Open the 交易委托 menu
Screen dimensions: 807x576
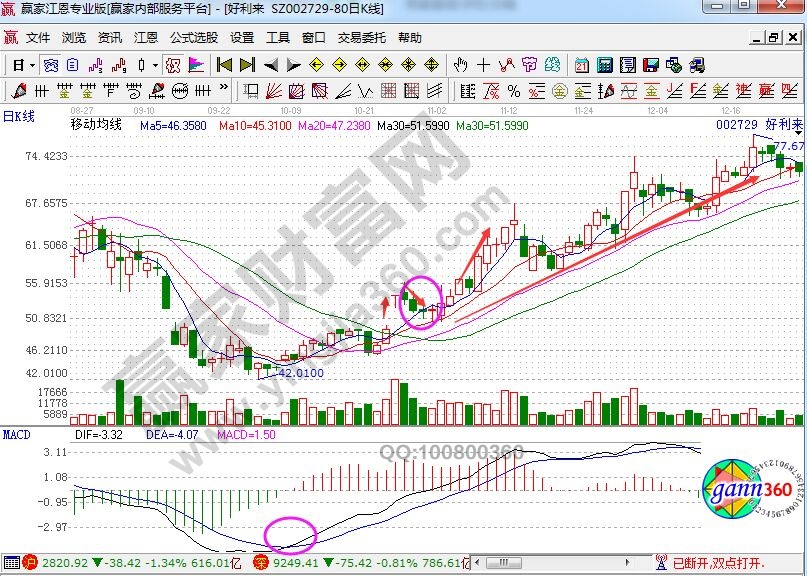pyautogui.click(x=361, y=38)
